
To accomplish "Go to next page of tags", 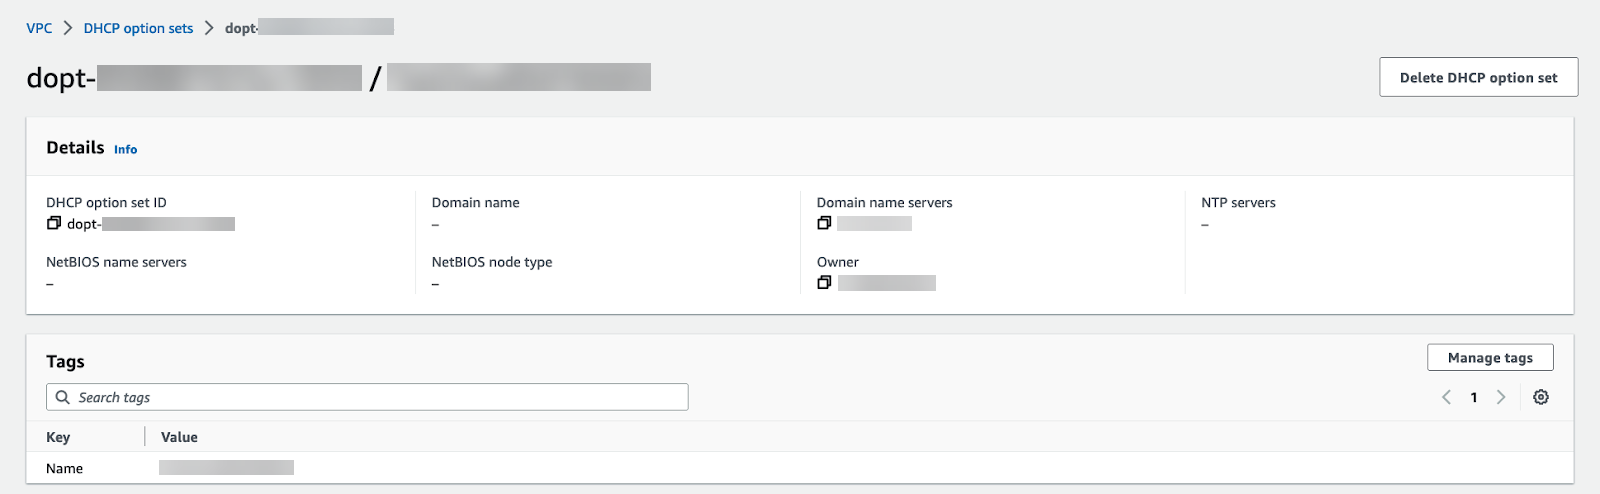I will 1501,397.
